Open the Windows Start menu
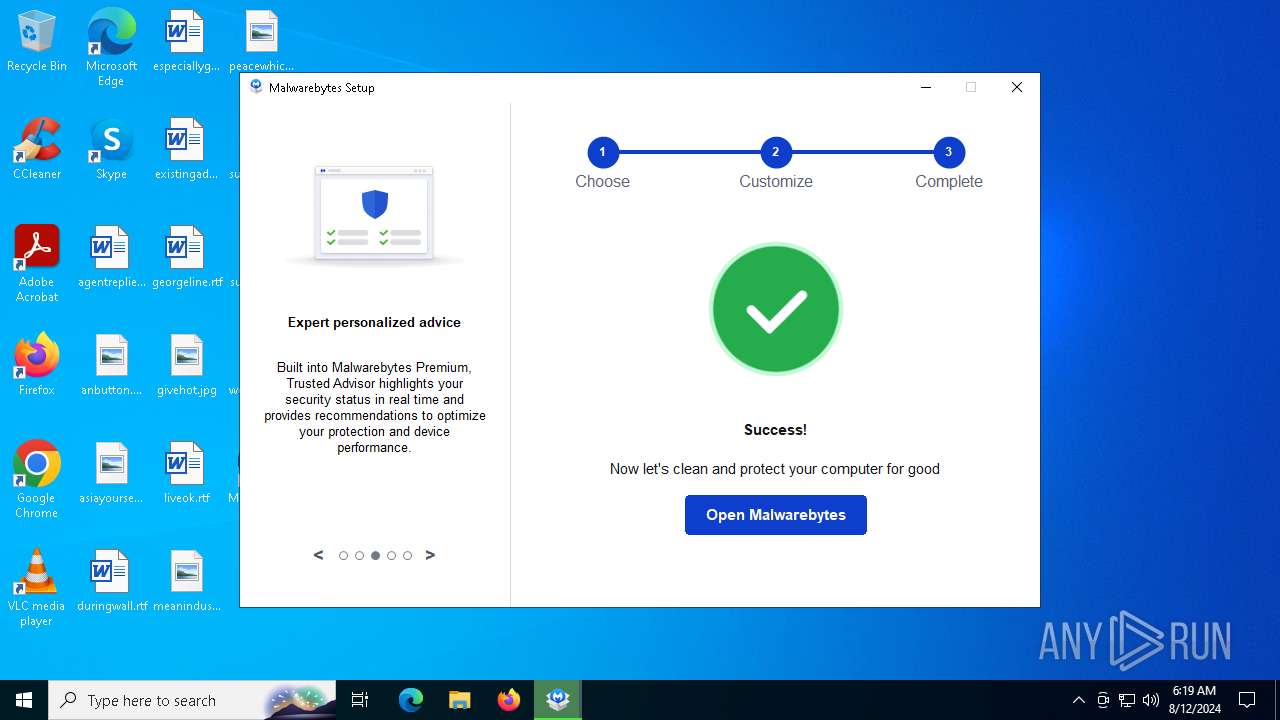 tap(24, 700)
